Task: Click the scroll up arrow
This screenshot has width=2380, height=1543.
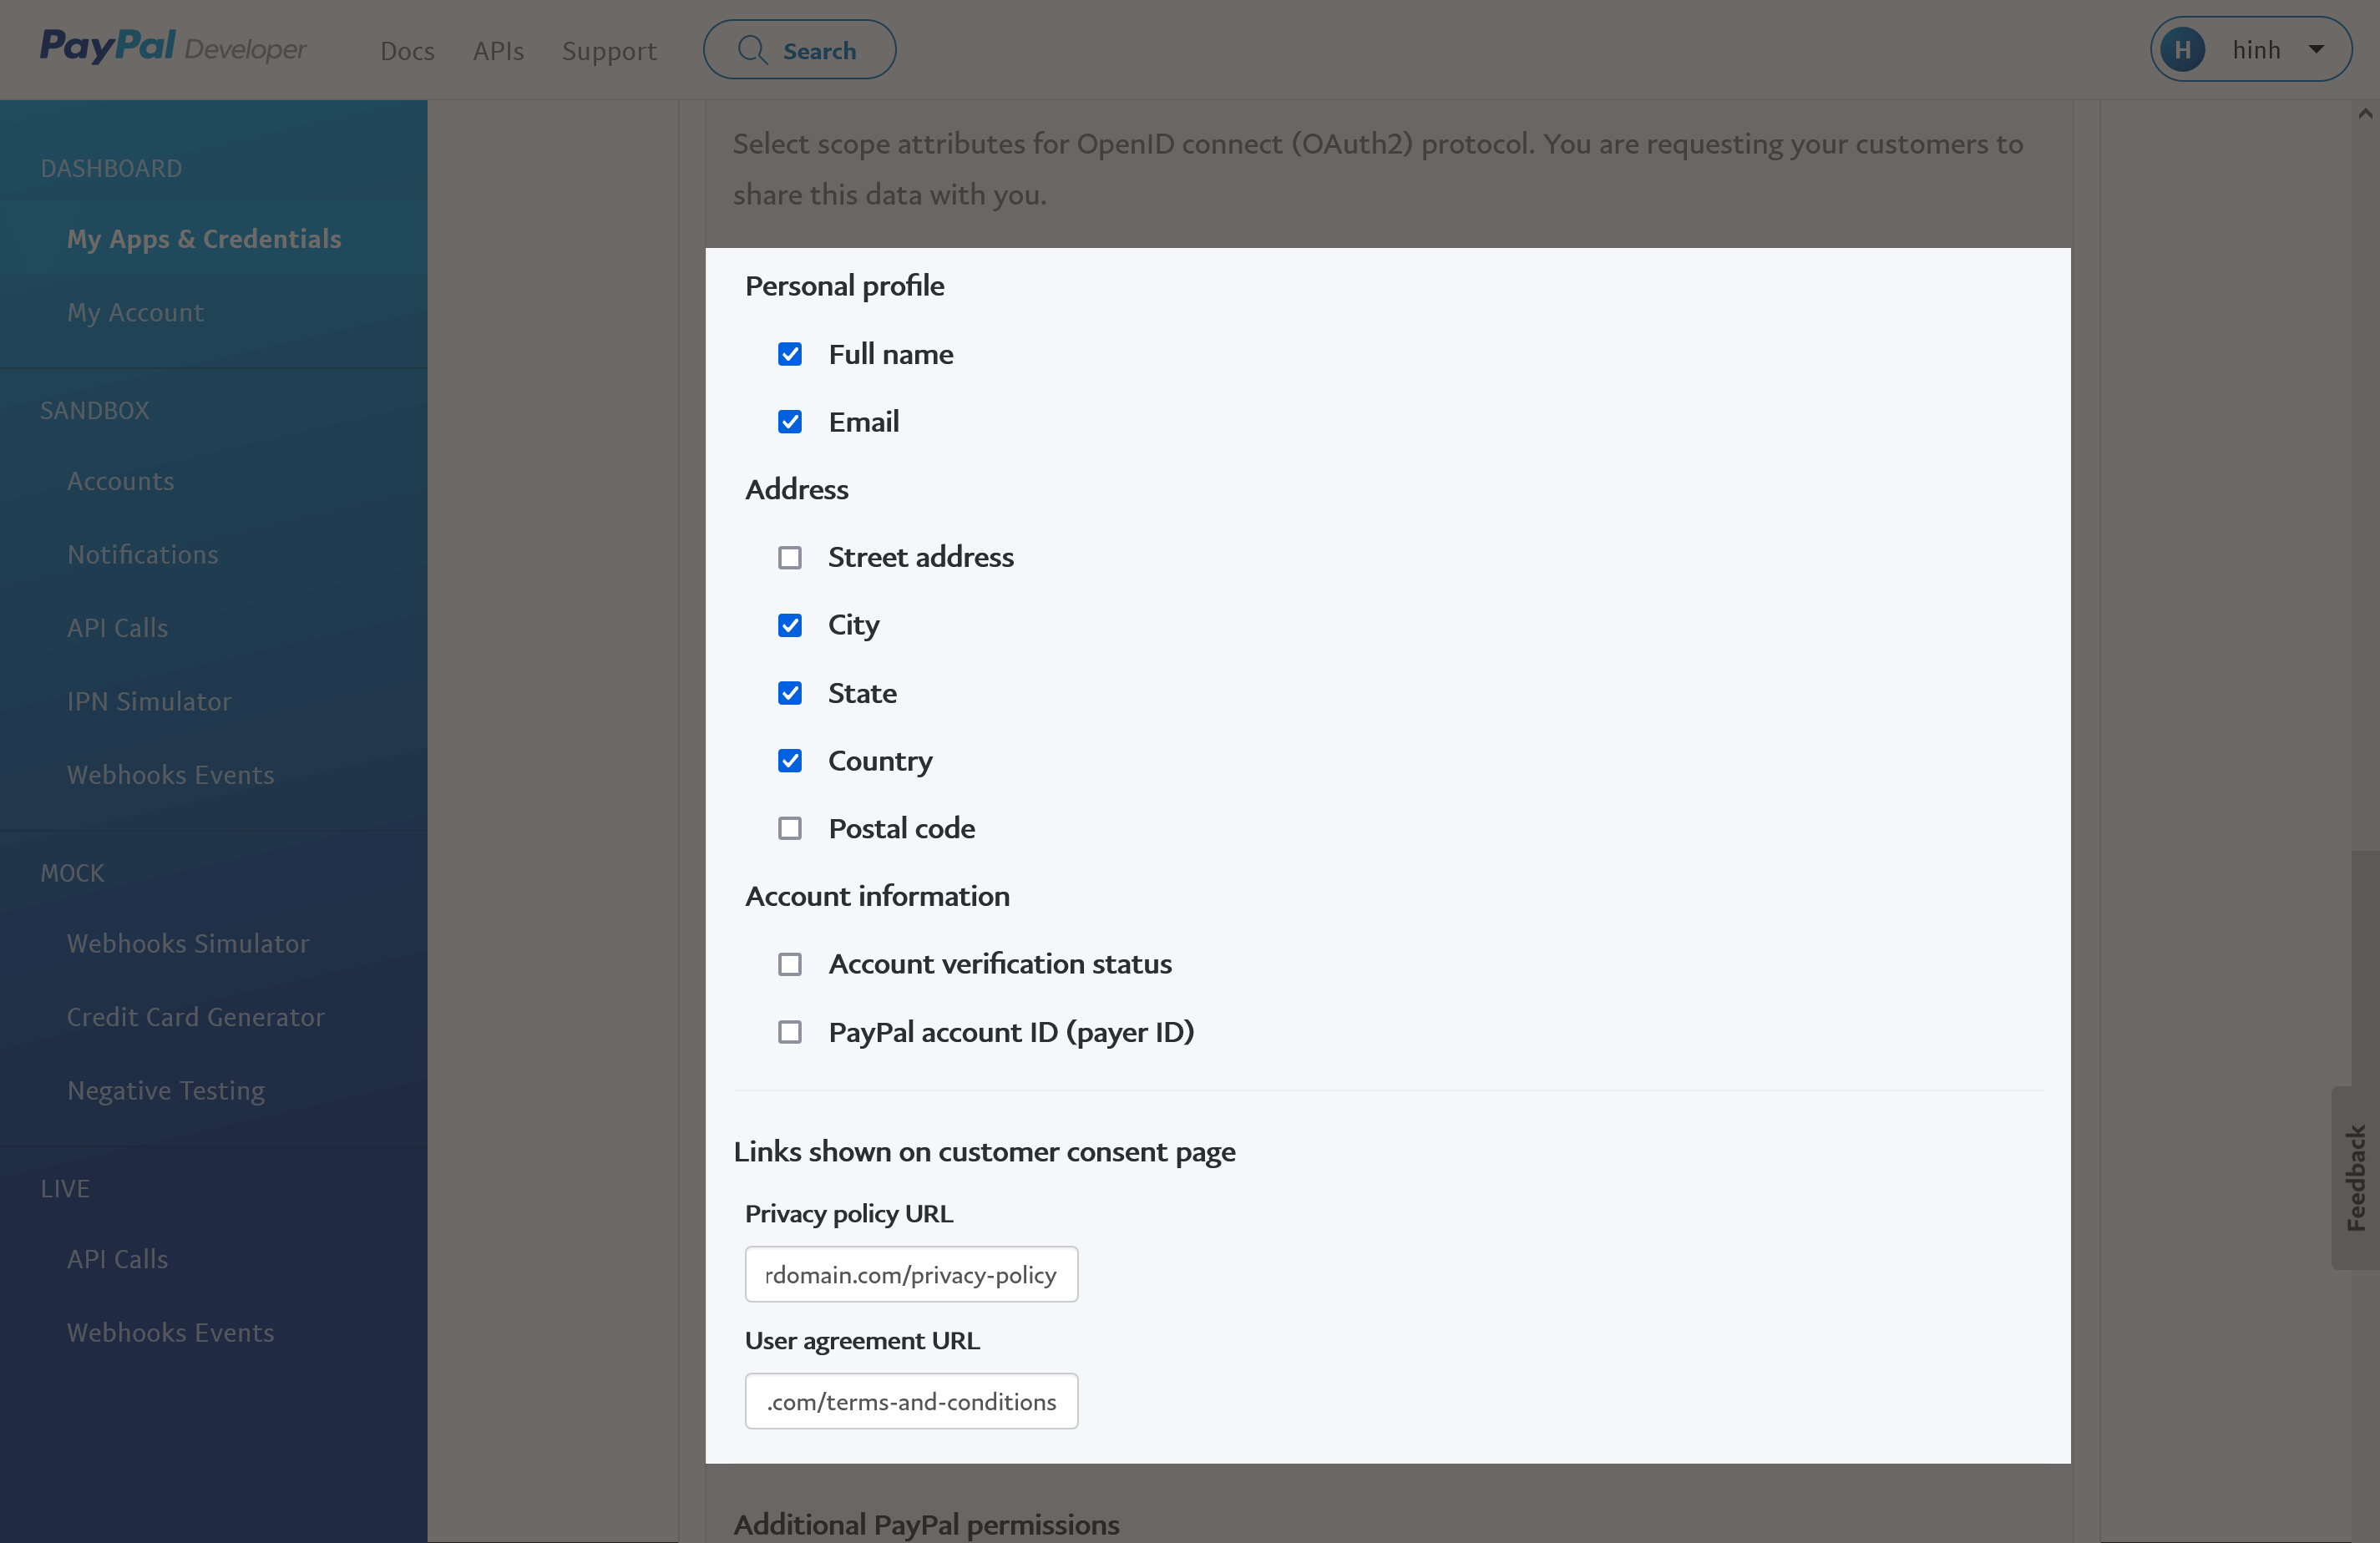Action: pyautogui.click(x=2365, y=113)
